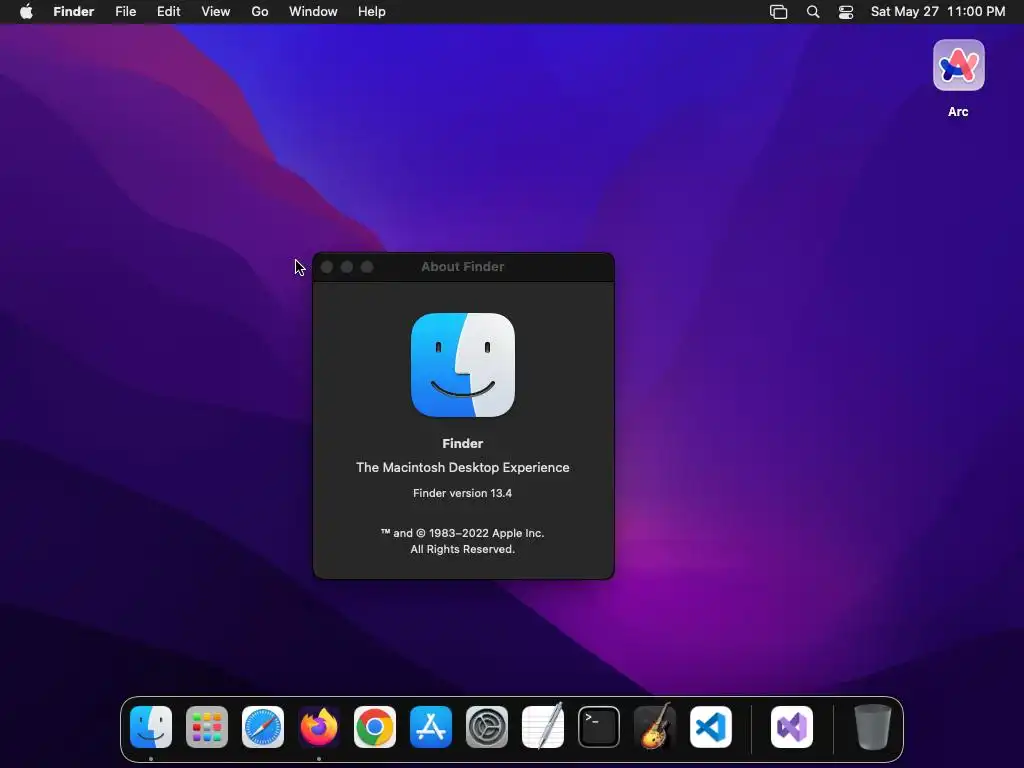Open the Trash in the Dock
The height and width of the screenshot is (768, 1024).
pyautogui.click(x=872, y=727)
